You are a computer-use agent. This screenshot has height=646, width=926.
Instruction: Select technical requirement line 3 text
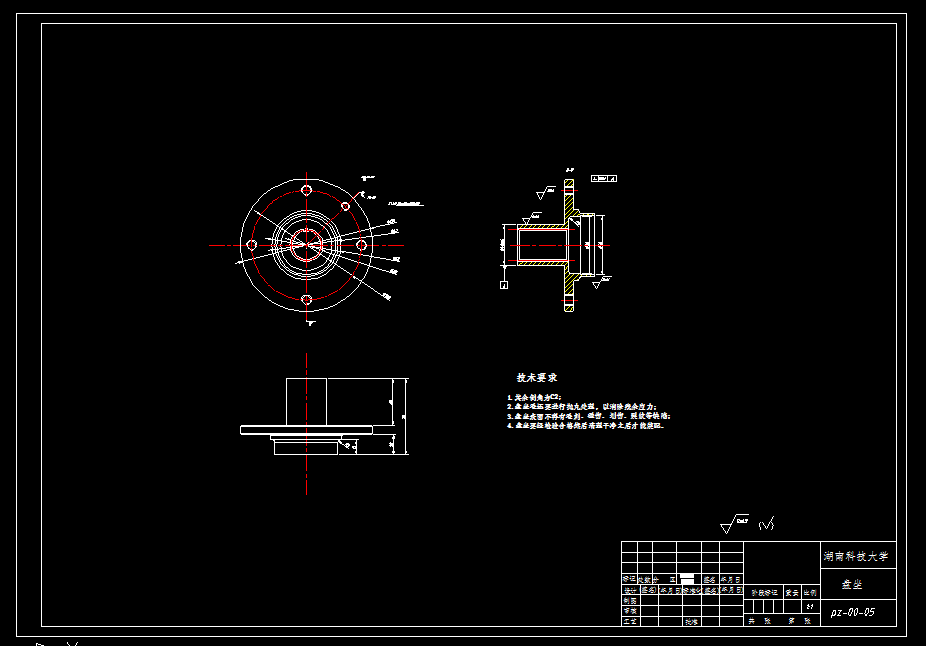click(588, 416)
